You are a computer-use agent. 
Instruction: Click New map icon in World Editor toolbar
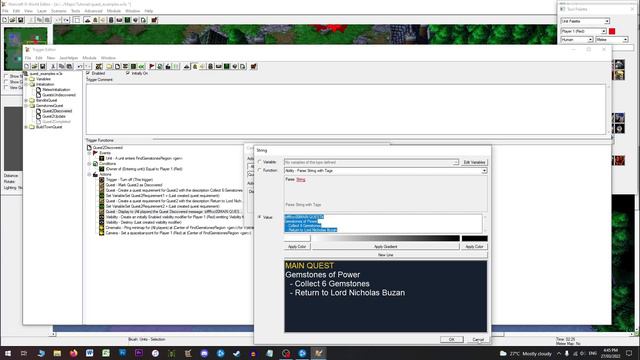[x=5, y=20]
